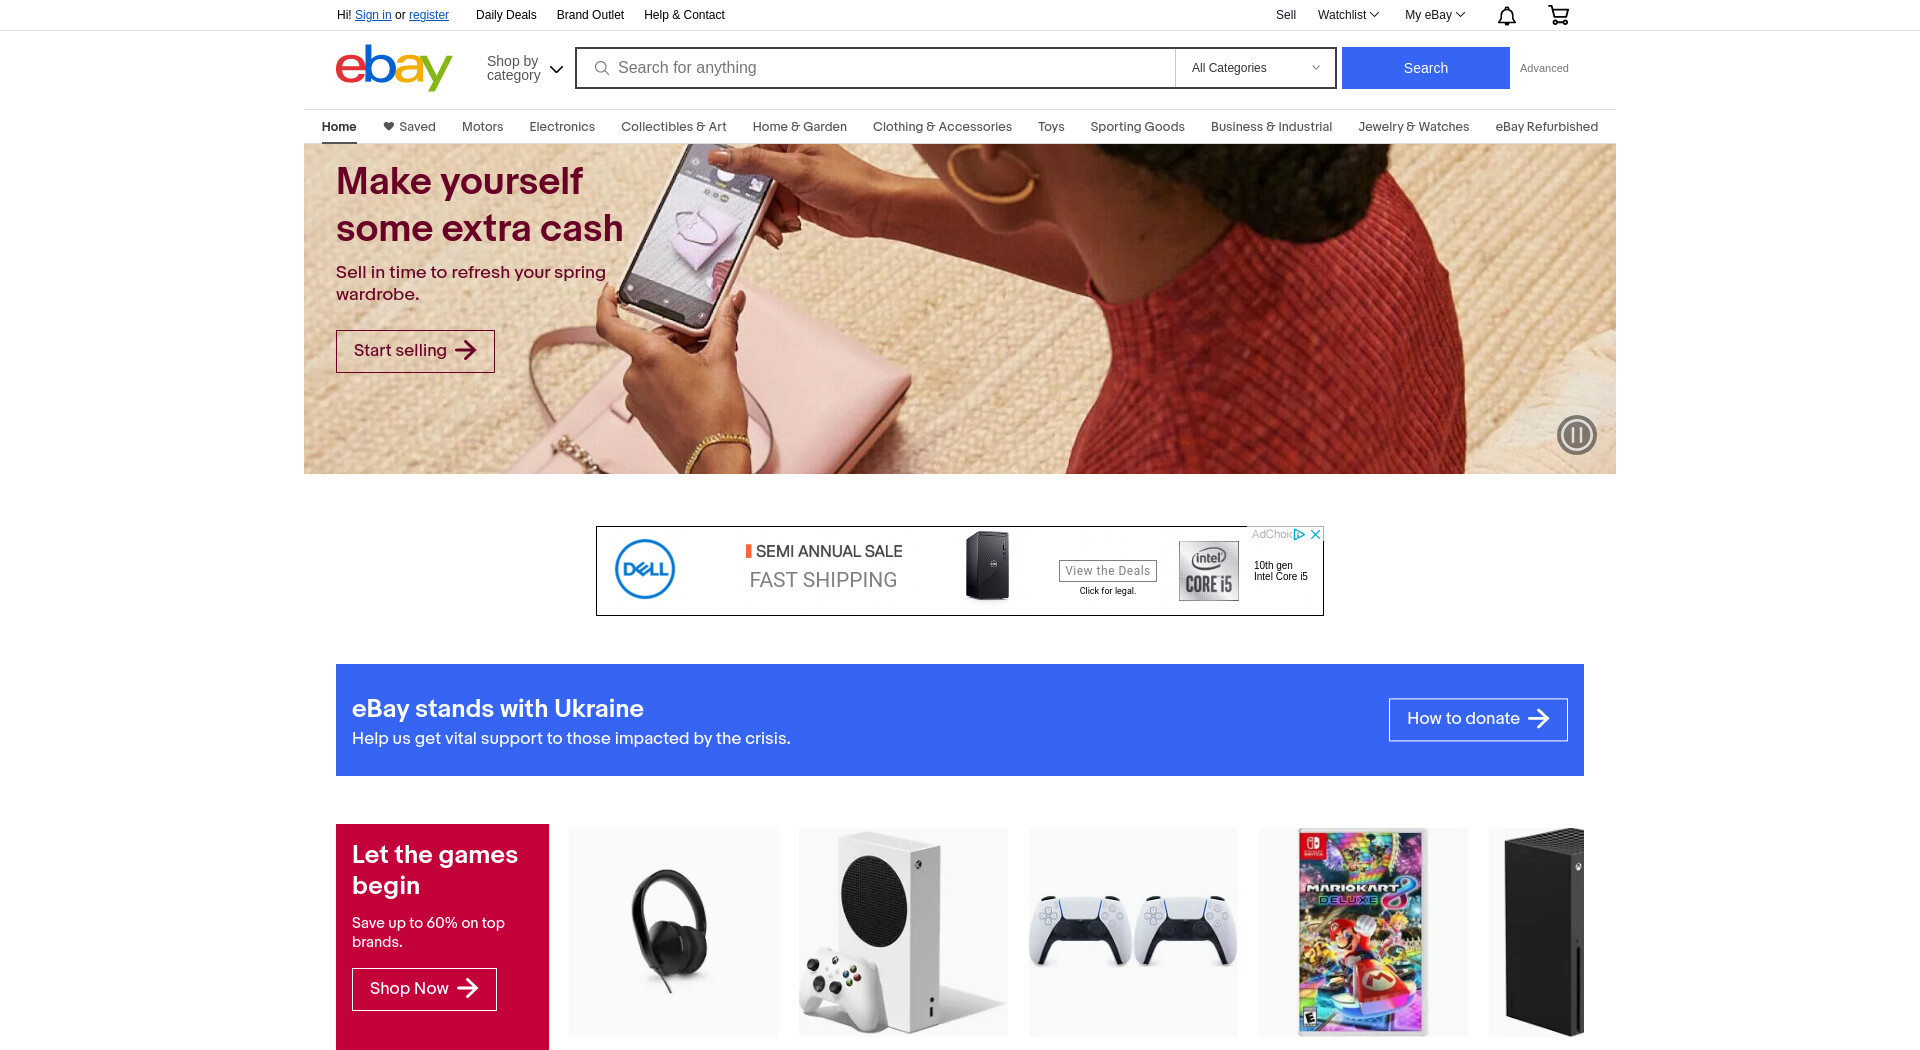Pause the banner carousel
The width and height of the screenshot is (1920, 1050).
1576,435
